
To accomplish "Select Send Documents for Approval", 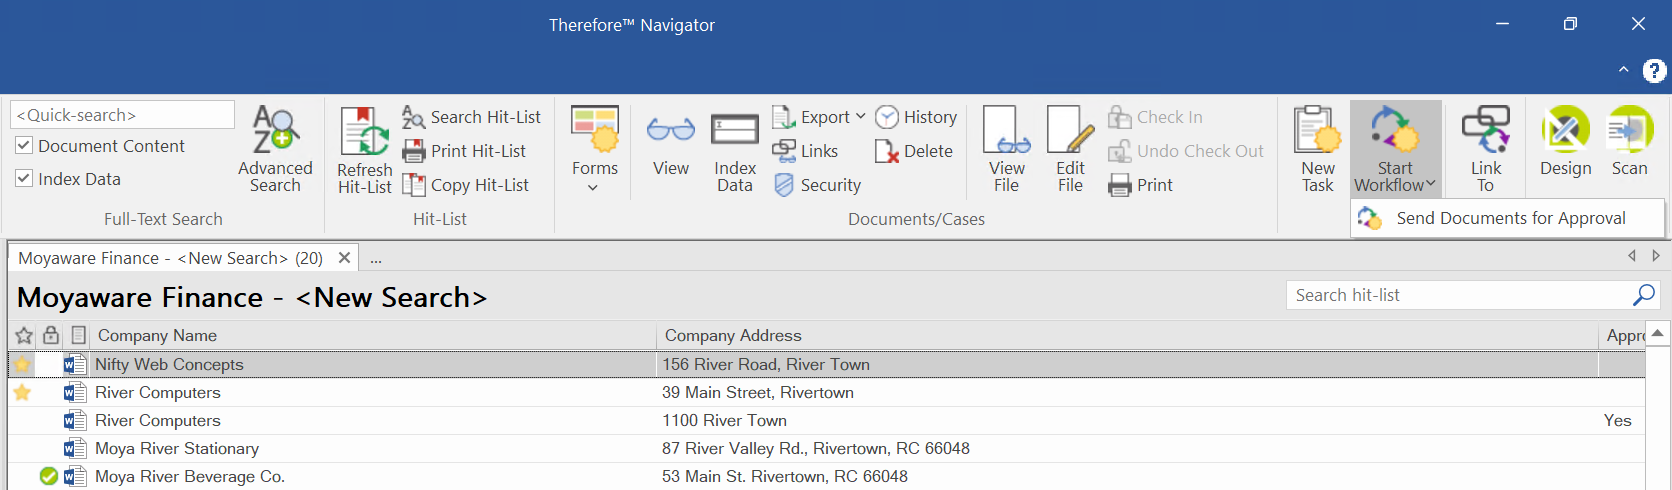I will (x=1508, y=218).
